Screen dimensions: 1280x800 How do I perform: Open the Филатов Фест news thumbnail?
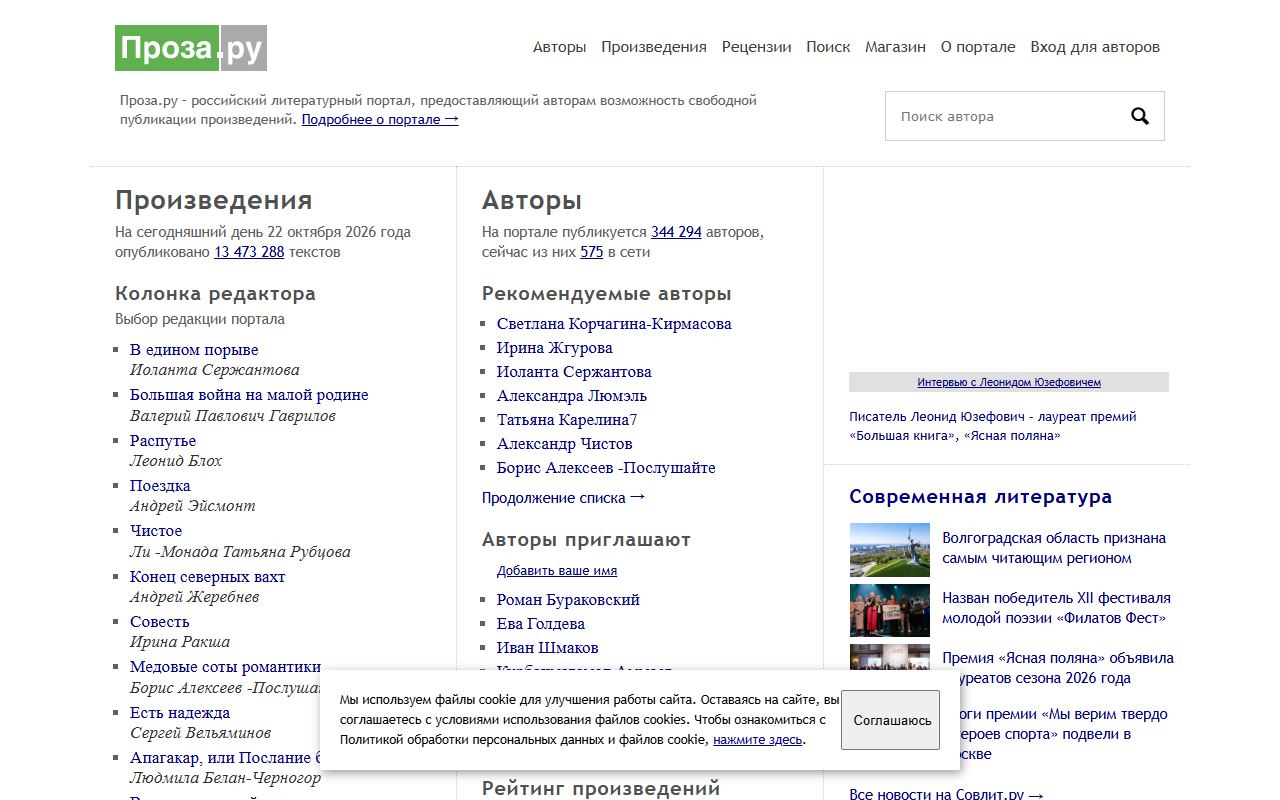click(889, 610)
